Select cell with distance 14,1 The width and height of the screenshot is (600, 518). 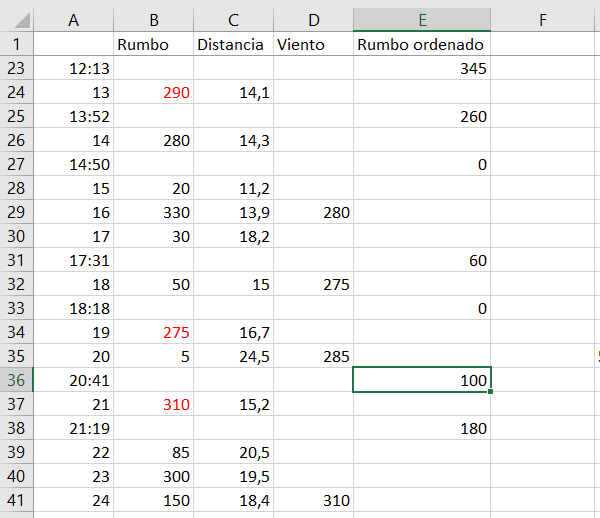pyautogui.click(x=233, y=93)
